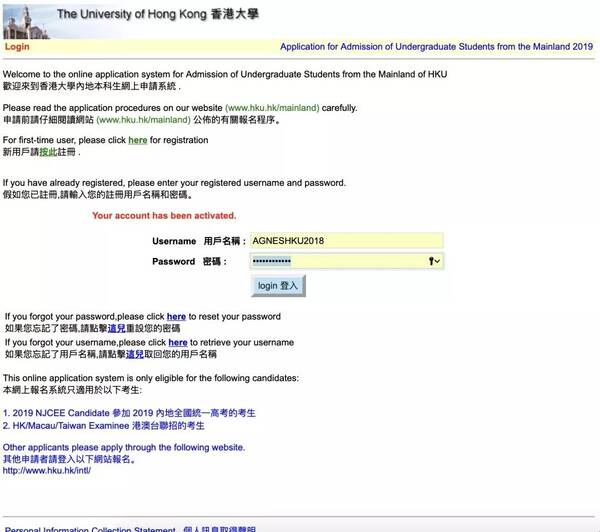Click the Chinese 按此 registration link

[x=49, y=152]
